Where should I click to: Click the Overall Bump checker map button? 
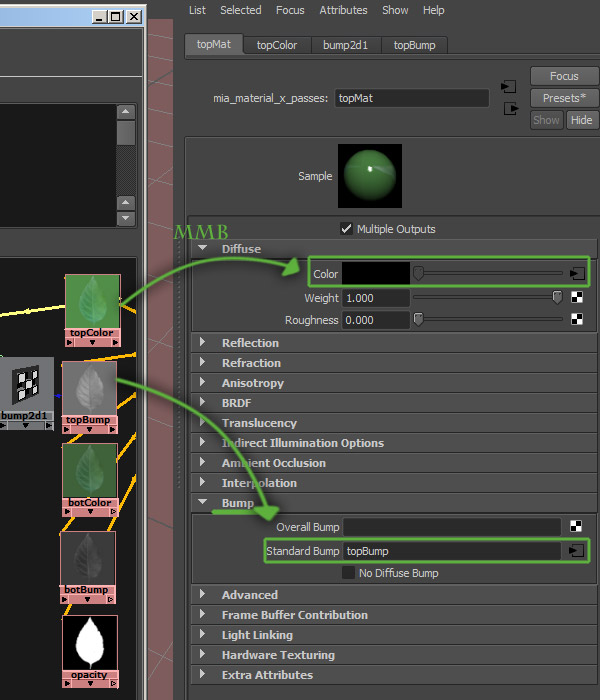(x=576, y=526)
